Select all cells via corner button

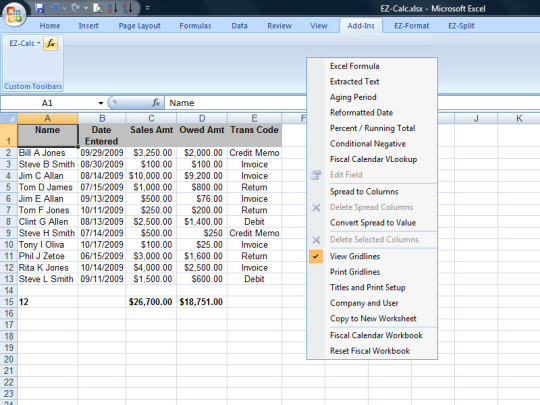[9, 118]
